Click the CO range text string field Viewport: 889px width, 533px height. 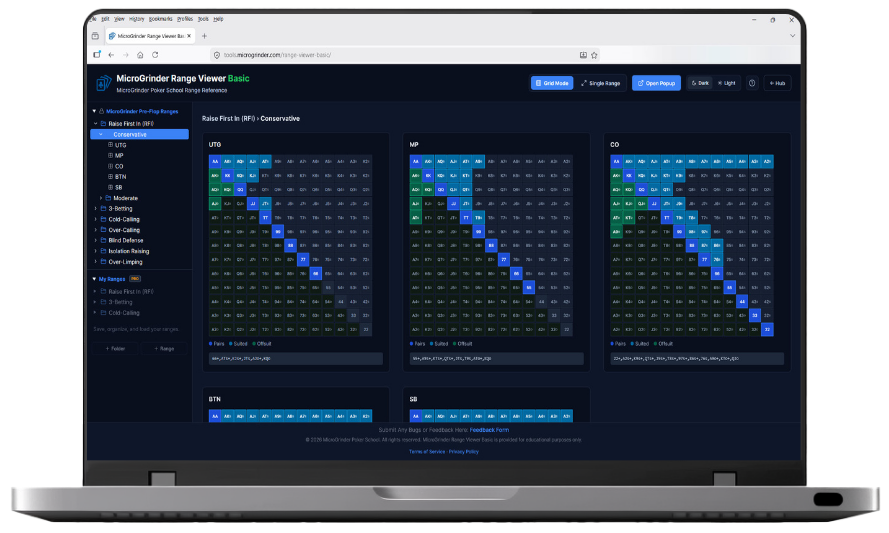[x=697, y=359]
